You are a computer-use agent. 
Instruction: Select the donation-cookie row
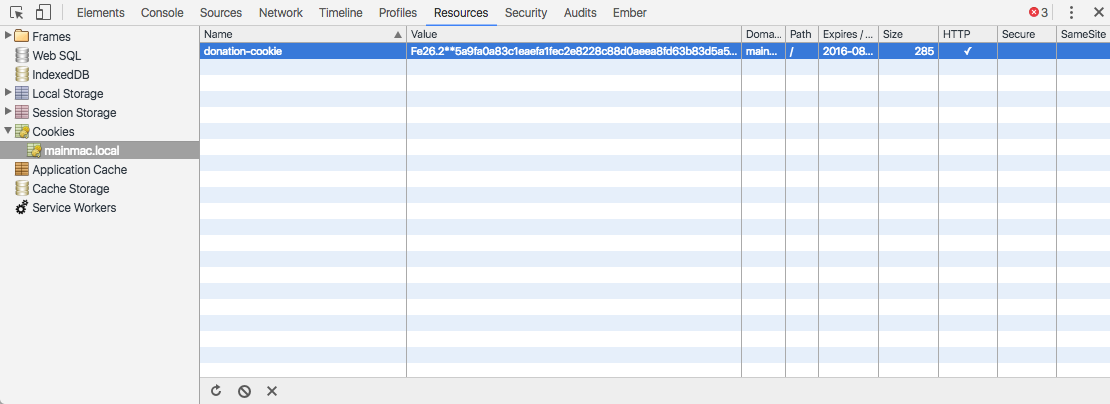[x=300, y=51]
